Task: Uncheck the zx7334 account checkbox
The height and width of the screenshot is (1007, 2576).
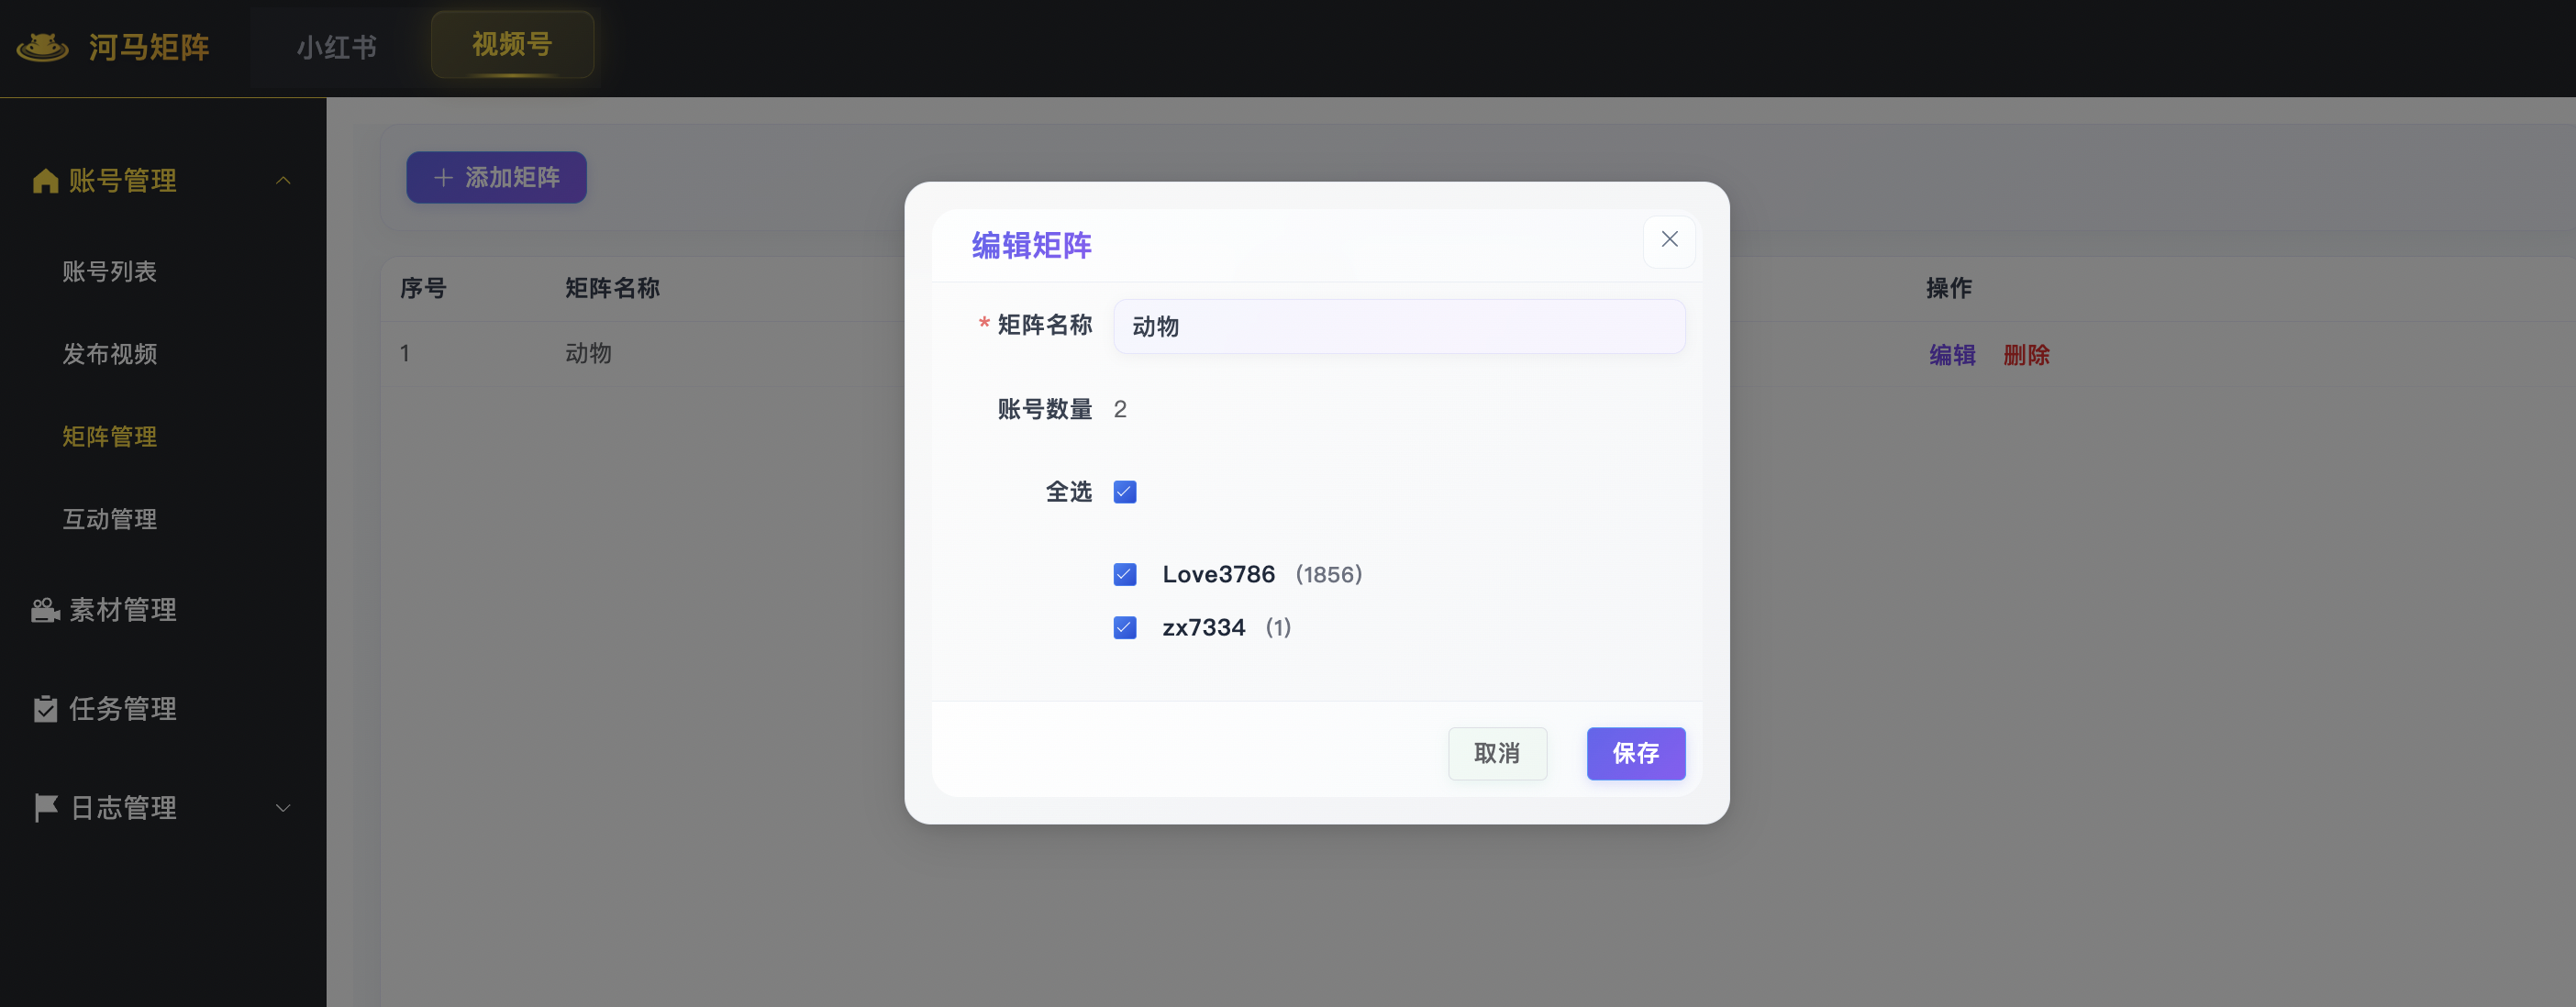Action: point(1125,627)
